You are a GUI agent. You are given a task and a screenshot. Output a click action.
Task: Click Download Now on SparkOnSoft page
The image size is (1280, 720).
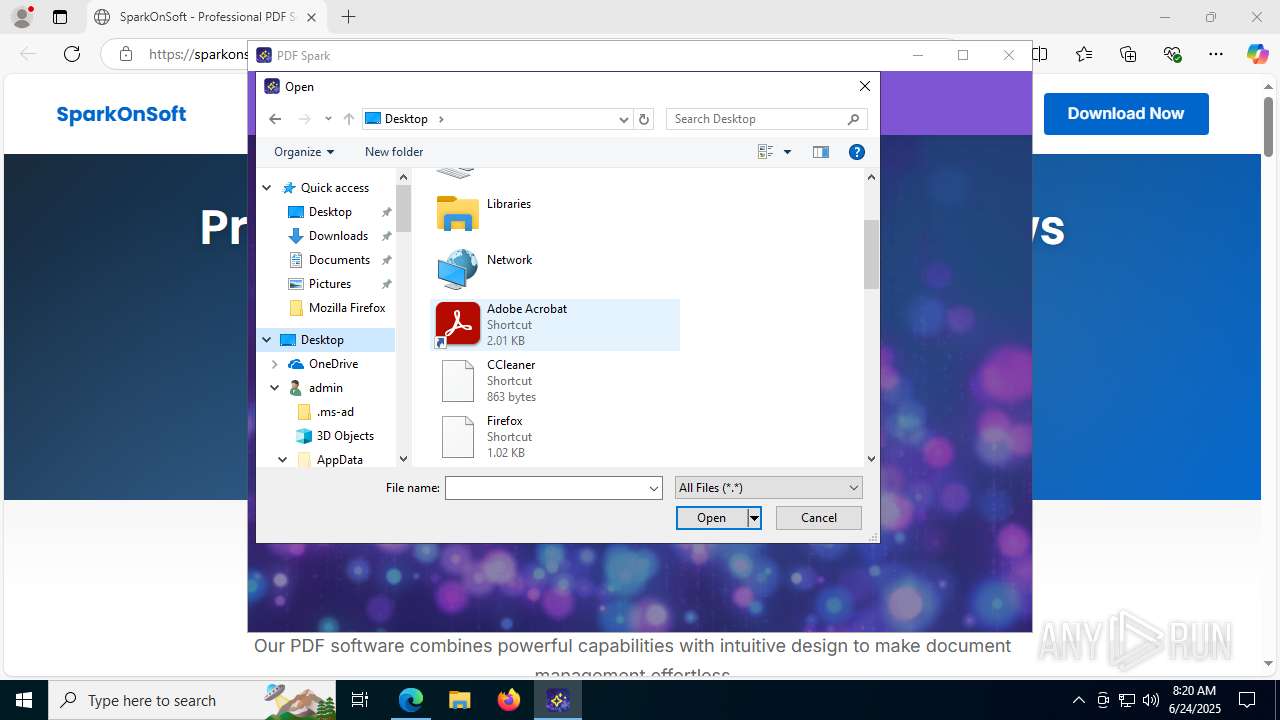[x=1126, y=114]
